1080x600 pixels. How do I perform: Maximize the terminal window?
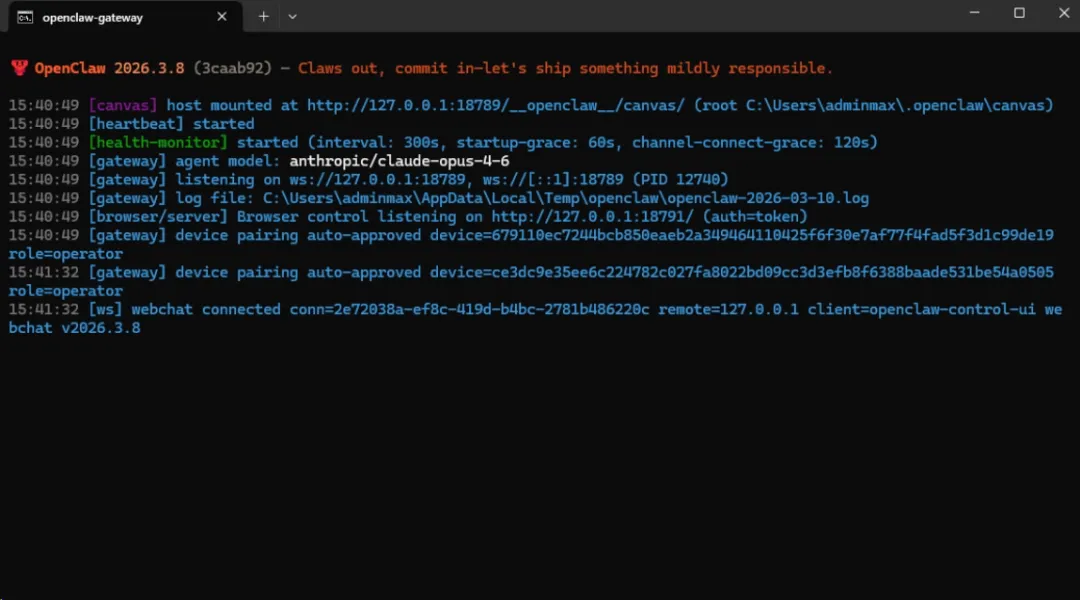tap(1019, 13)
